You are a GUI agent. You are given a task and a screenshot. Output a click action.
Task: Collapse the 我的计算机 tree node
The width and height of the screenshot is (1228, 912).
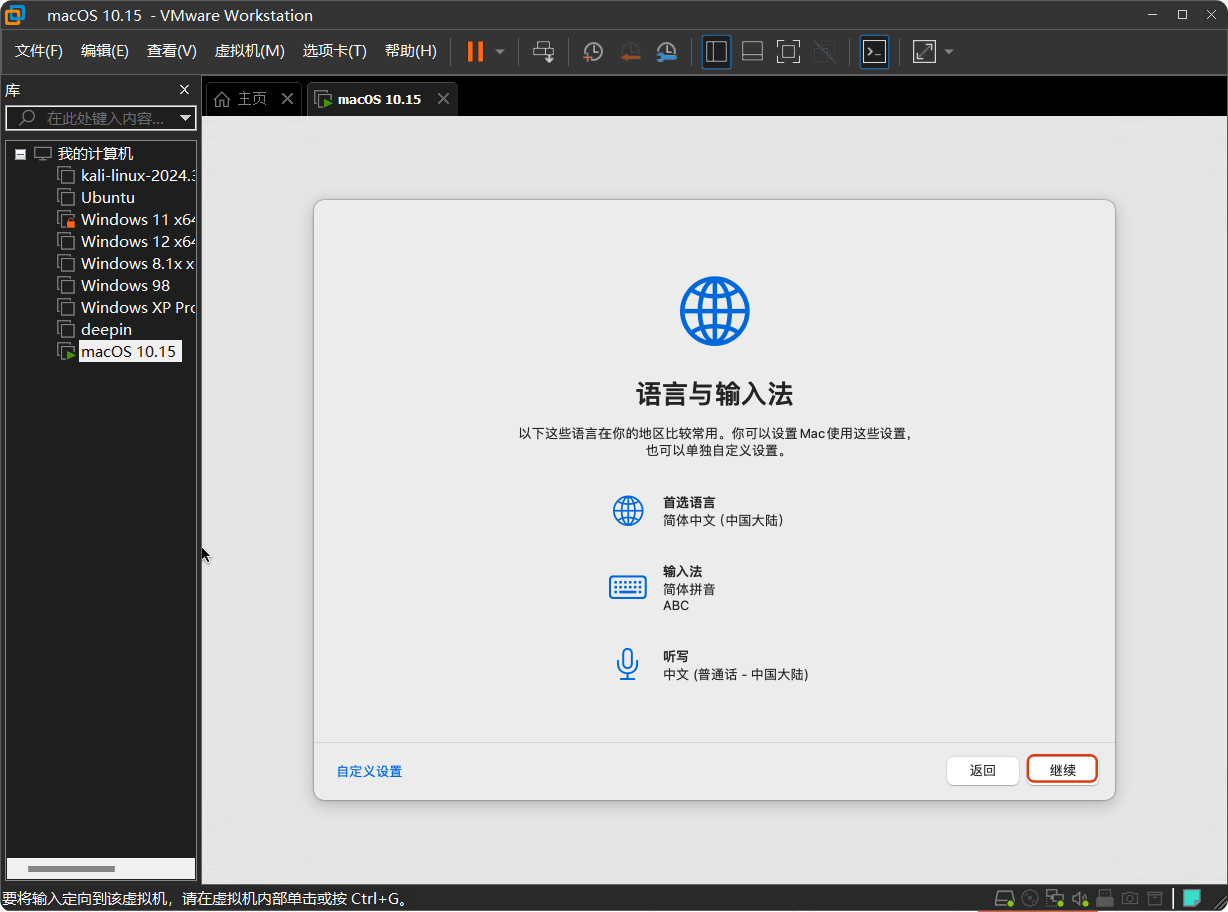coord(20,153)
